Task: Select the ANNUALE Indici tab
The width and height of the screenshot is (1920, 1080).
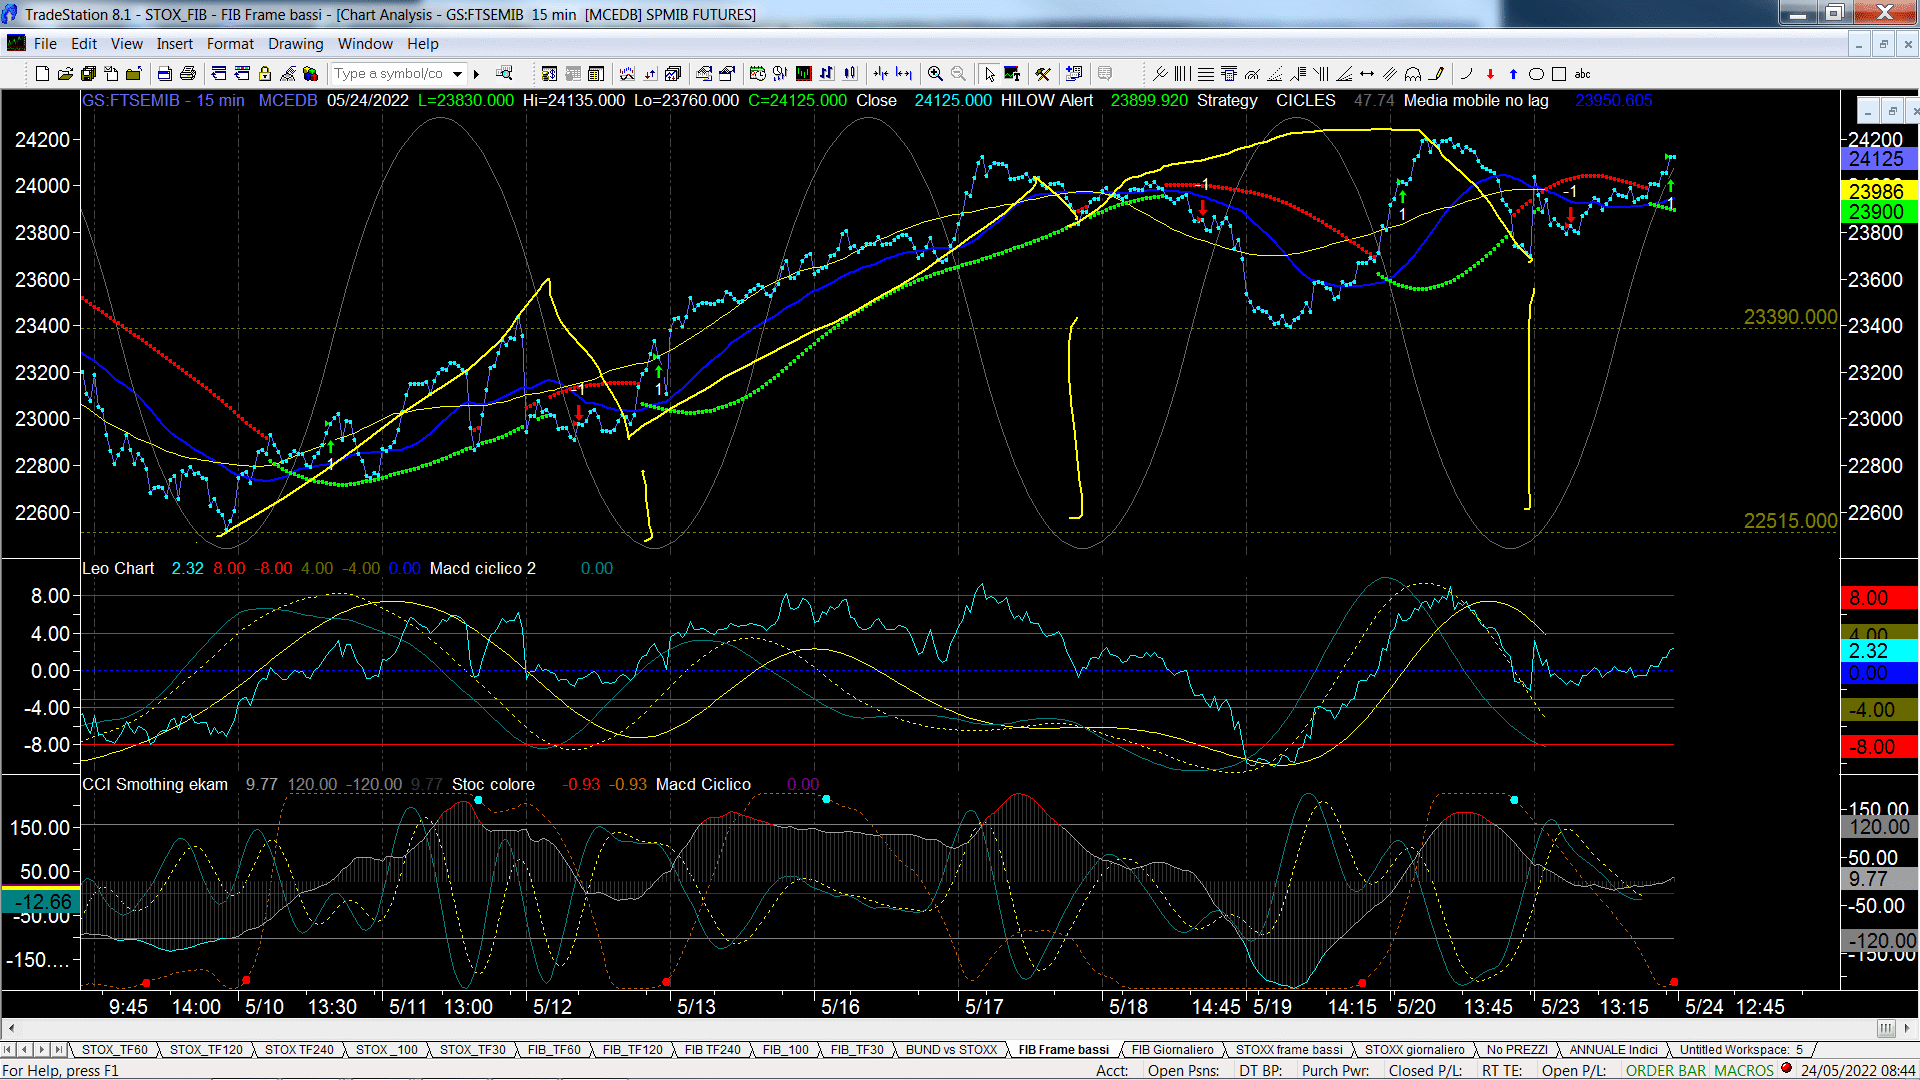Action: pos(1613,1049)
